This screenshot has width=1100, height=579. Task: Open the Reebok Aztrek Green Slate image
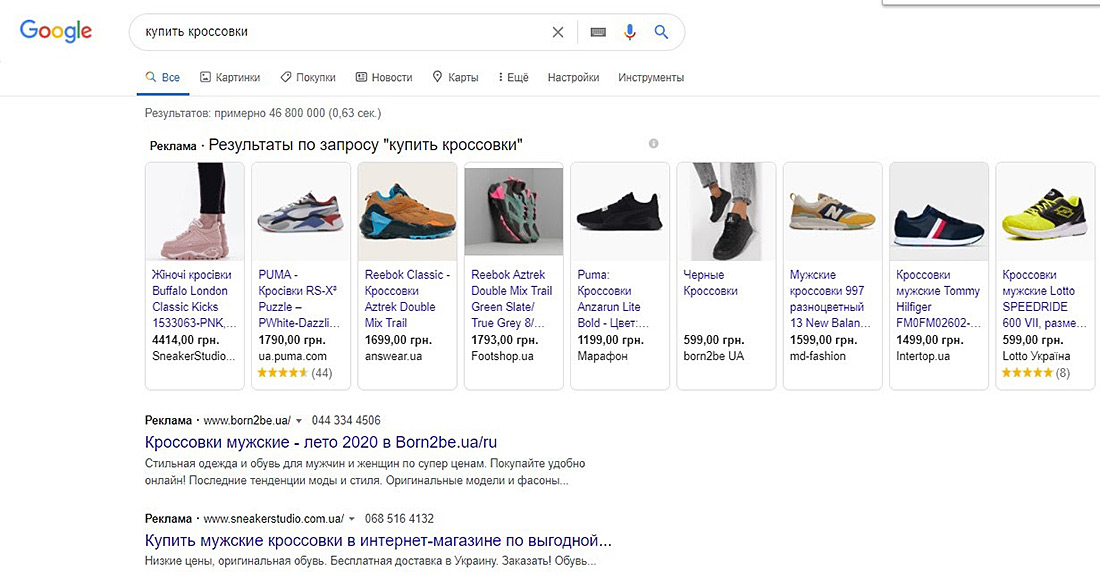[x=514, y=211]
